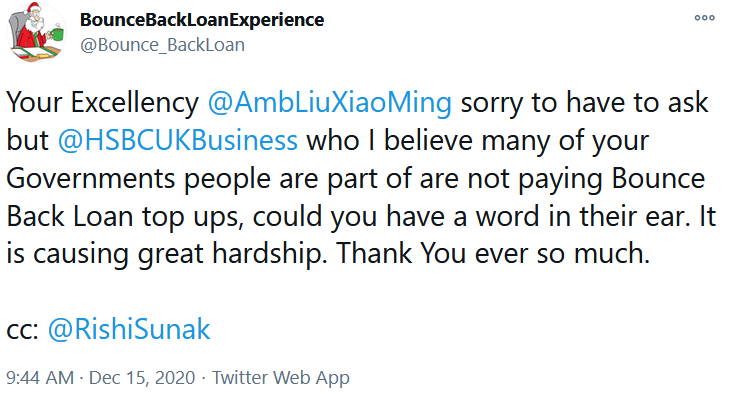Image resolution: width=733 pixels, height=394 pixels.
Task: Go to the @RishiSunak profile mention
Action: point(129,329)
